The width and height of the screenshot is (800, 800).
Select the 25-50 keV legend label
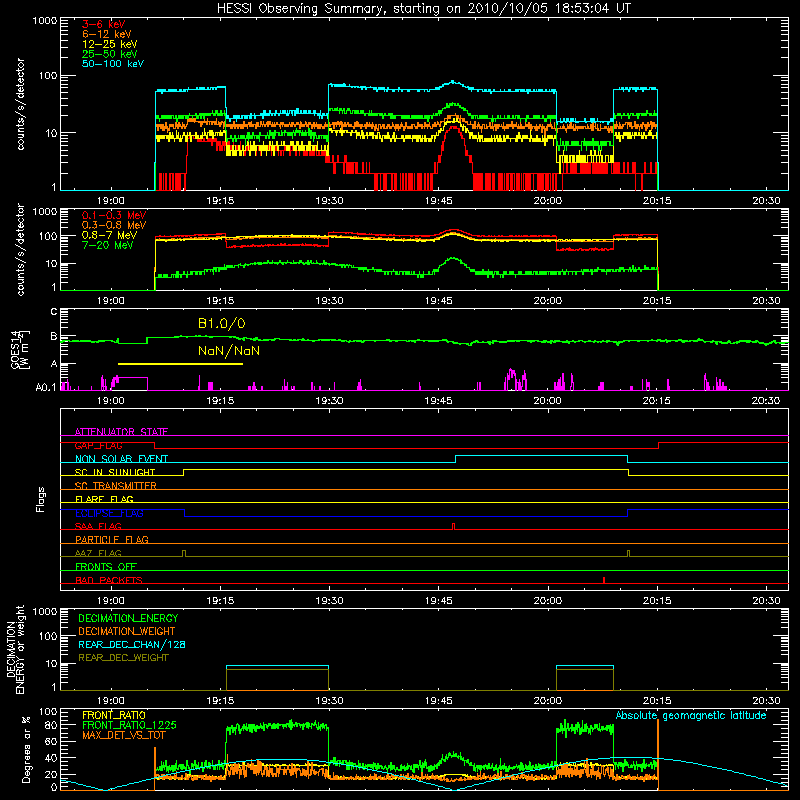click(110, 54)
